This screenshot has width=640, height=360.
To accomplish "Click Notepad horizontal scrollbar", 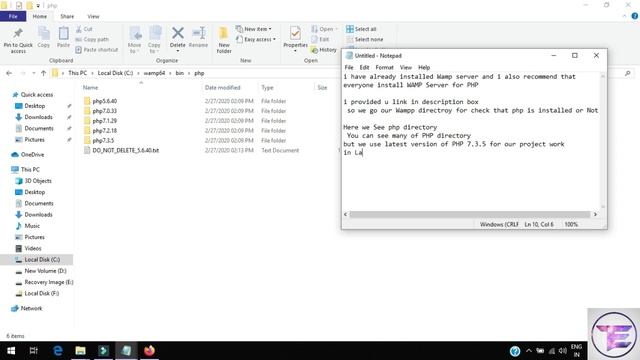I will (470, 214).
